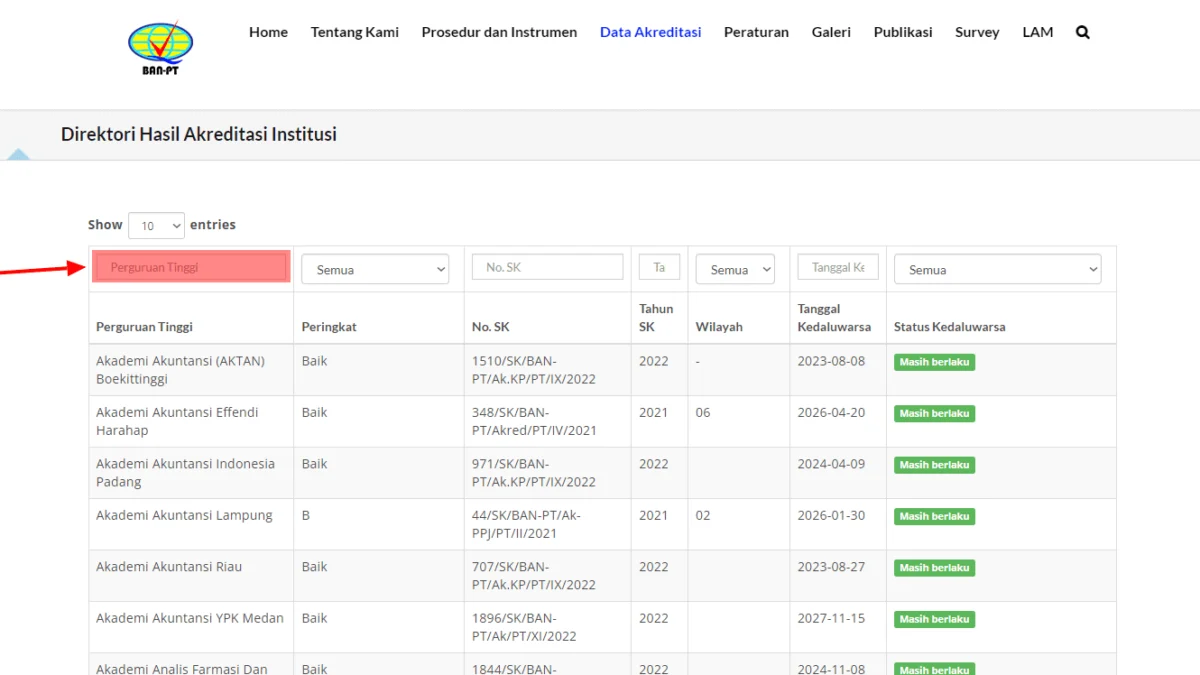Sort by Wilayah column header
1200x675 pixels.
tap(719, 327)
